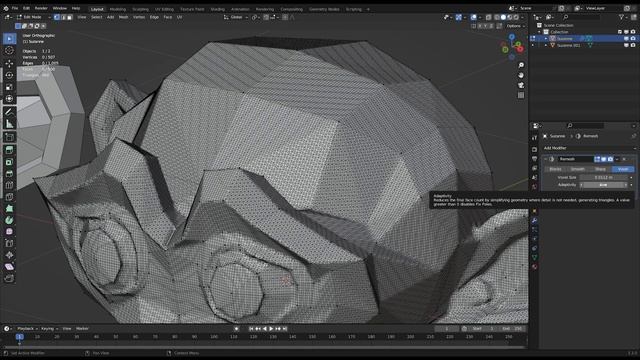Toggle Remesh modifier render display
640x360 pixels.
pos(610,159)
